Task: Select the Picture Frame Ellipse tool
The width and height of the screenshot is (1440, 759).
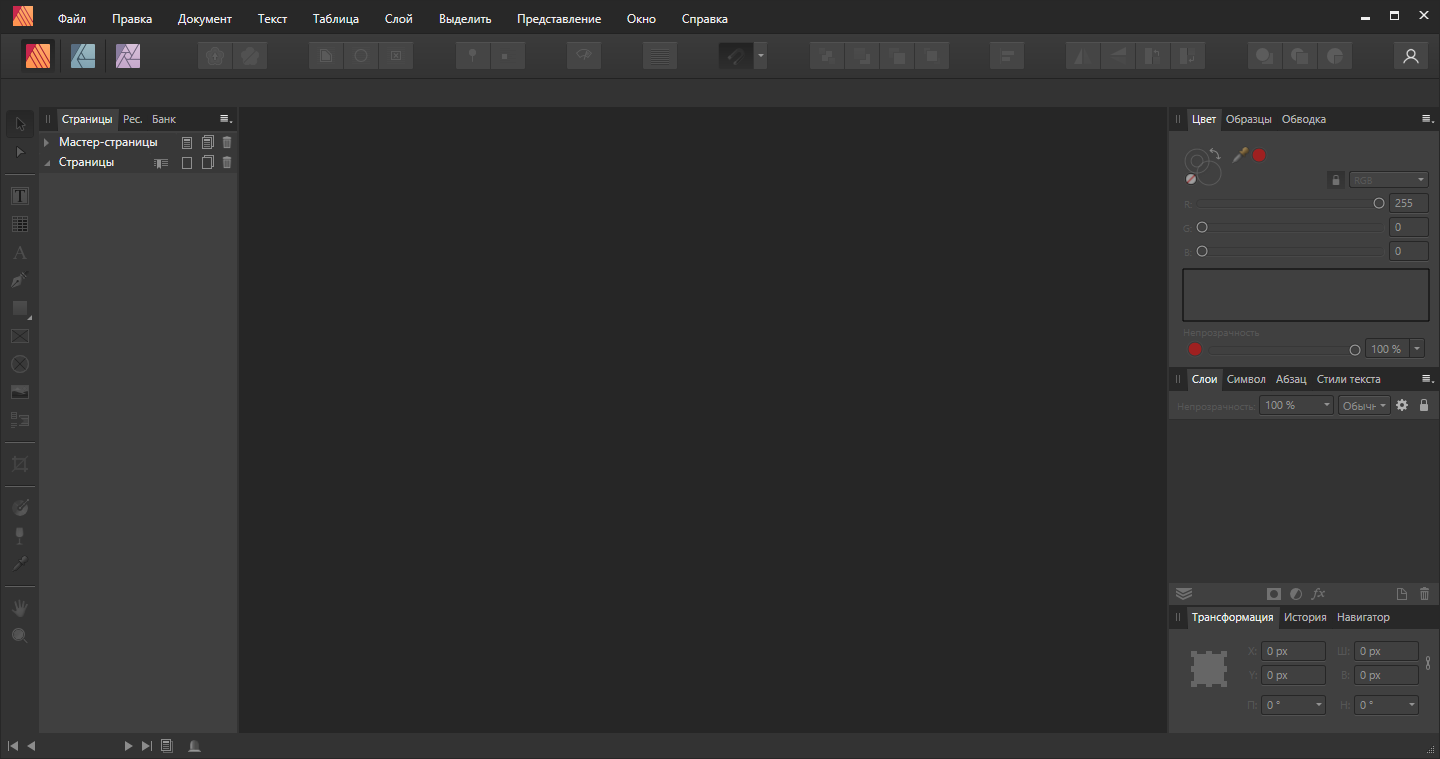Action: (x=20, y=364)
